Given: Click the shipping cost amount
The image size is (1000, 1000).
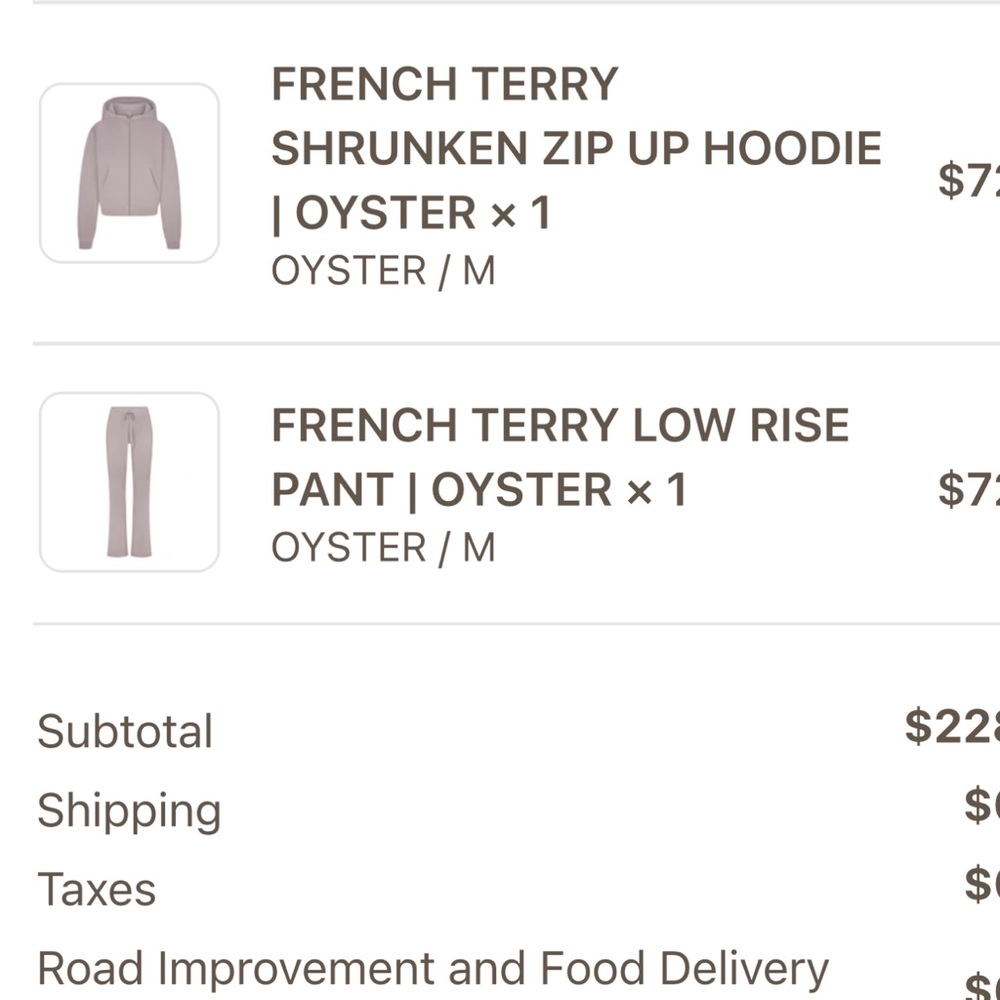Looking at the screenshot, I should click(982, 805).
